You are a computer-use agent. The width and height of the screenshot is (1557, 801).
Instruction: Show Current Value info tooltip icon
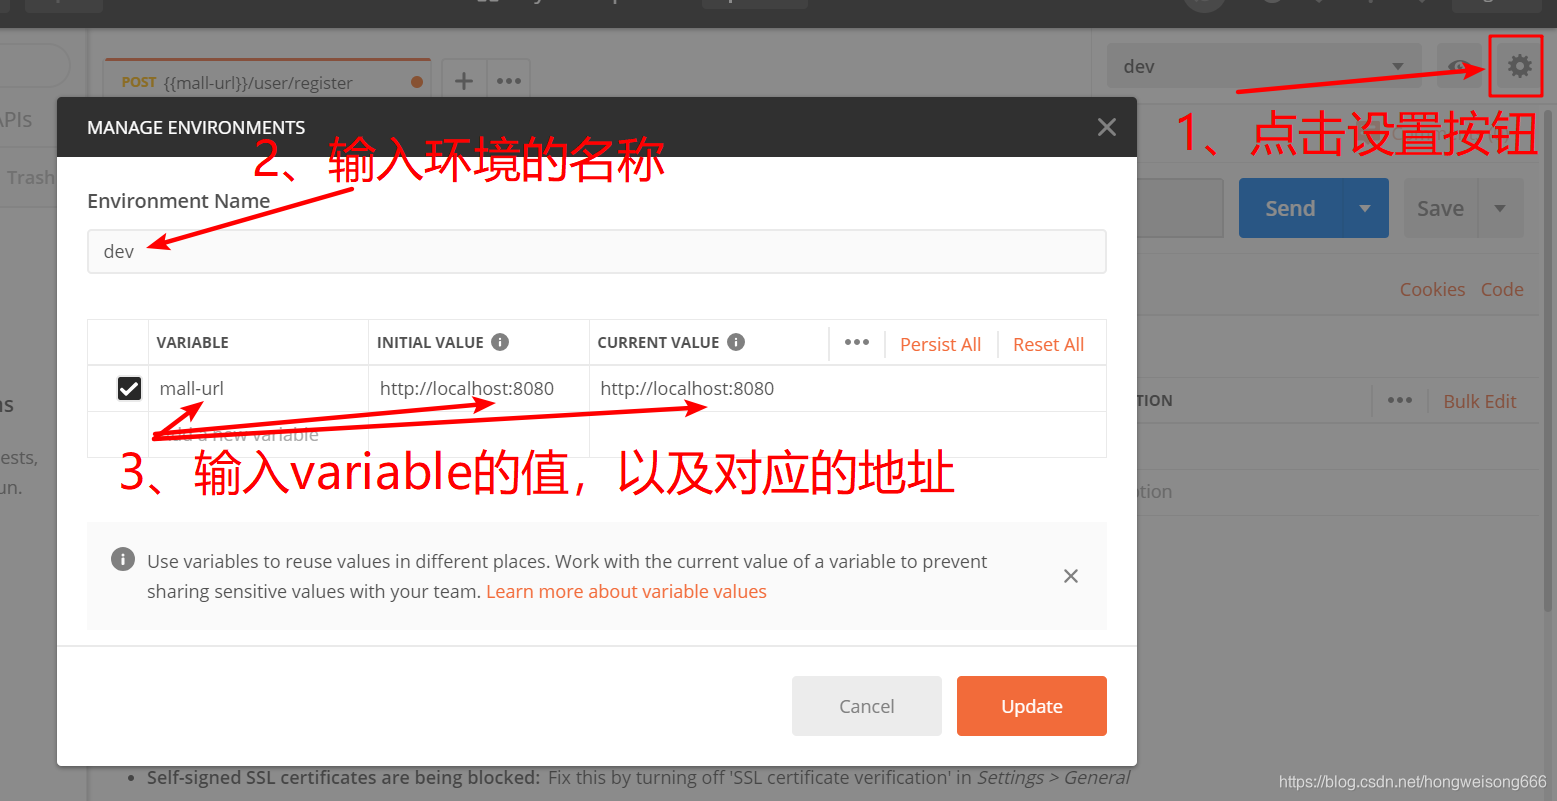pyautogui.click(x=736, y=342)
